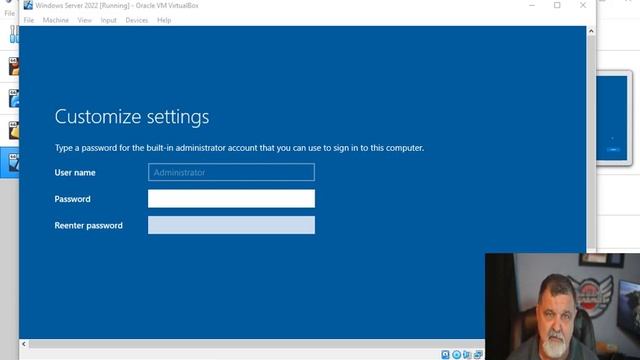Click the audio status icon
Image resolution: width=640 pixels, height=360 pixels.
coord(467,355)
